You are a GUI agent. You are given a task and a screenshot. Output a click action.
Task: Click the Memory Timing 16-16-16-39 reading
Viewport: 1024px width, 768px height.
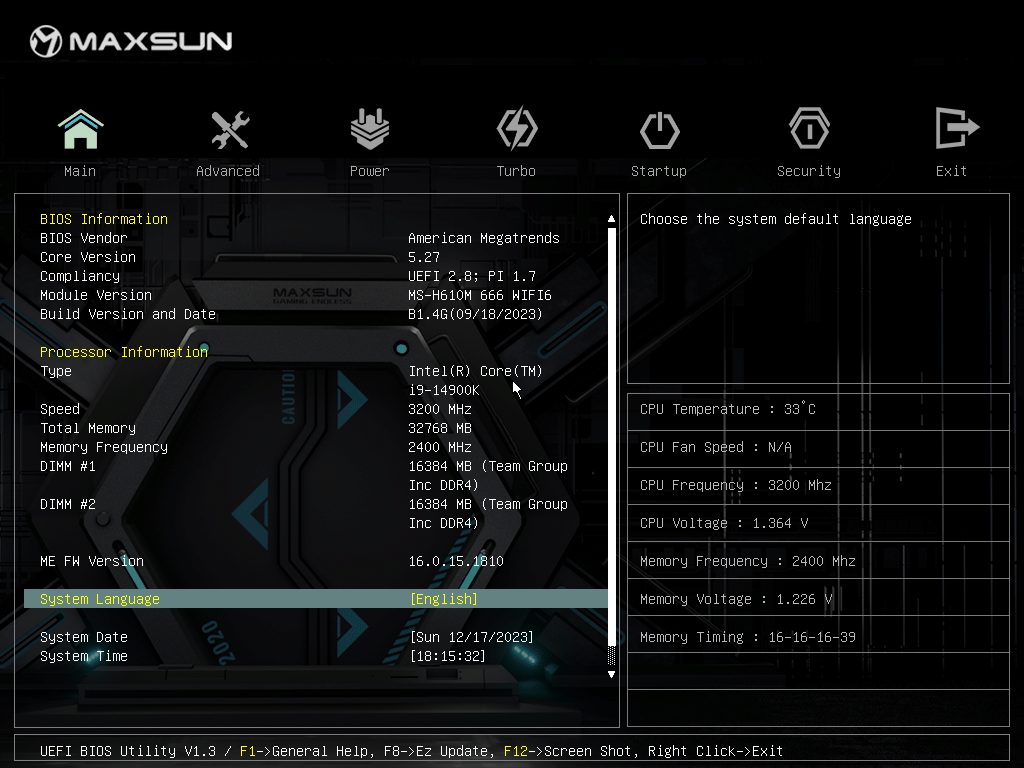[x=748, y=637]
